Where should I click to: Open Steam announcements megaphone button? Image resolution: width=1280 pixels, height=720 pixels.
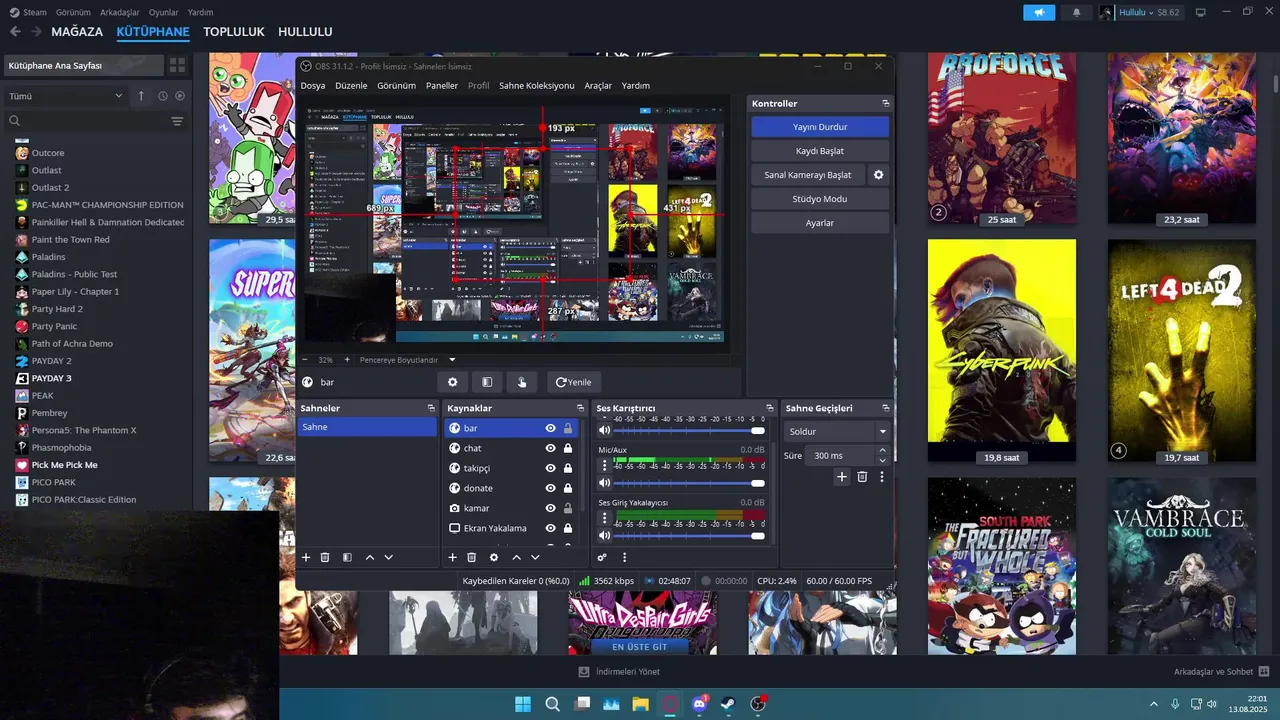tap(1039, 12)
